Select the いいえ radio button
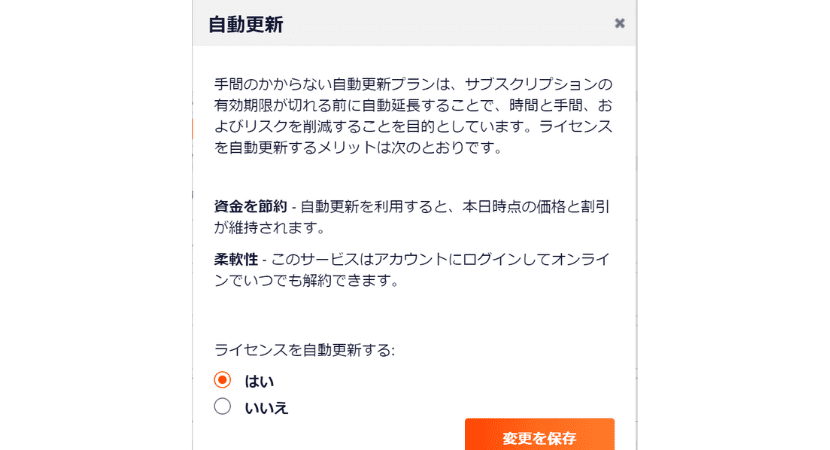830x450 pixels. click(222, 406)
